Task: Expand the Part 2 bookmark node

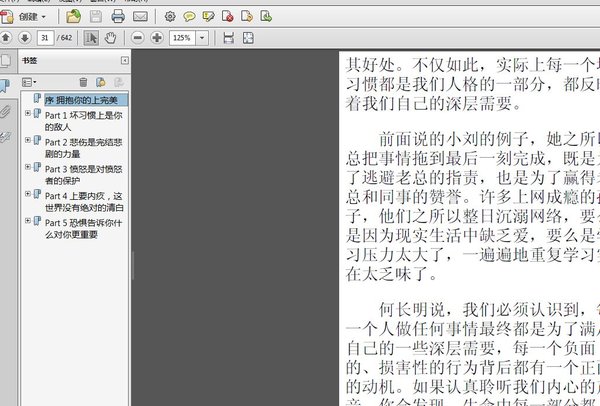Action: pyautogui.click(x=28, y=140)
